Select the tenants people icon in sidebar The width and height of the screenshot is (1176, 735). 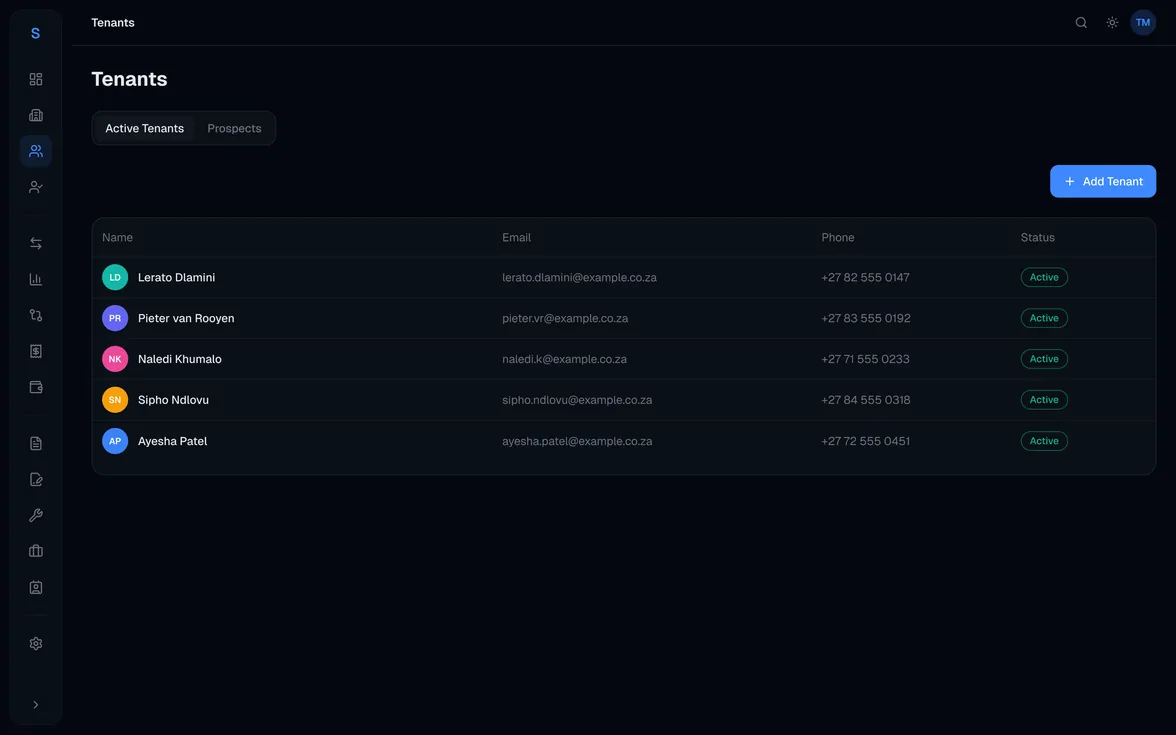(x=35, y=151)
